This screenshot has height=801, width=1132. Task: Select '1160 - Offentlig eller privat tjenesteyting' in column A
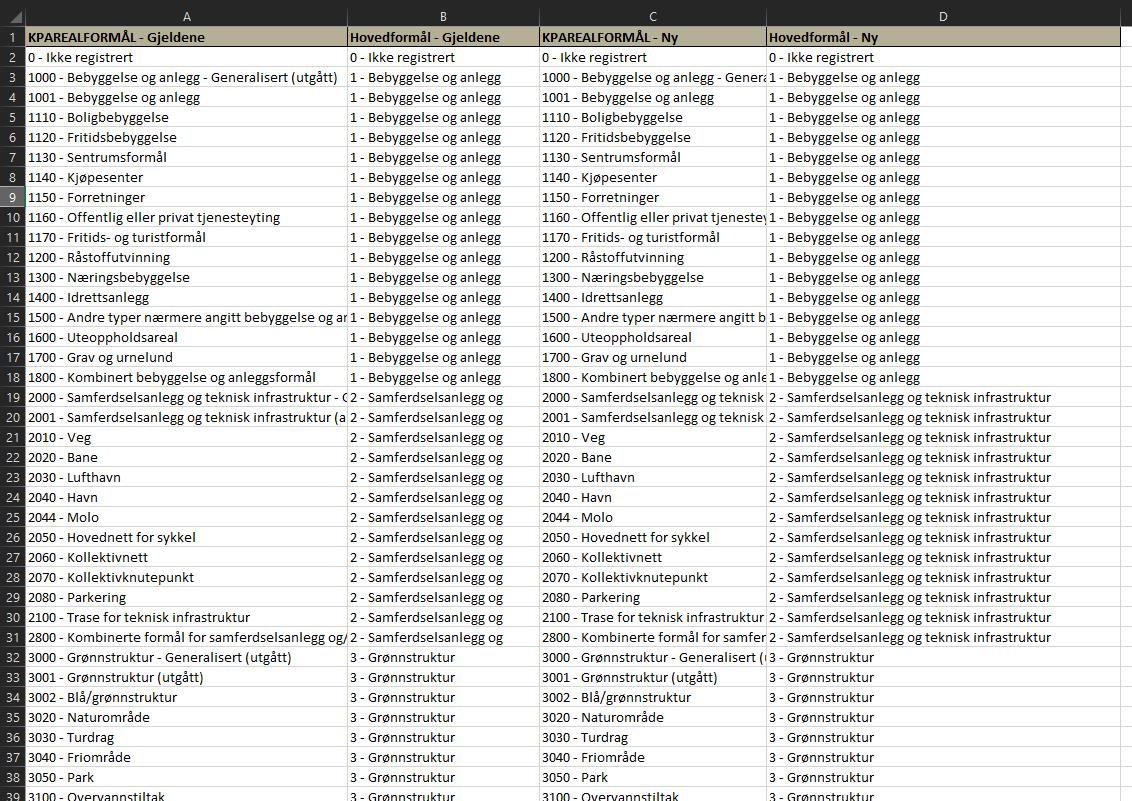point(186,217)
